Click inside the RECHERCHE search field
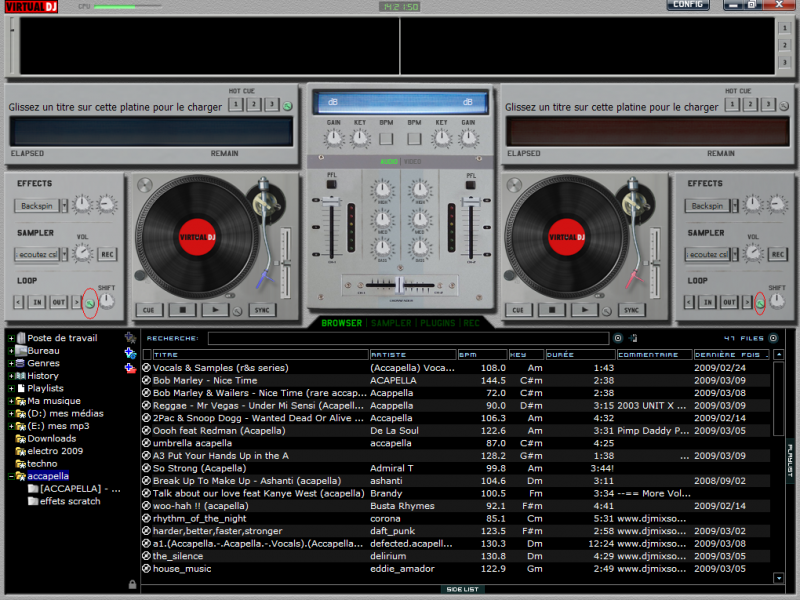This screenshot has width=800, height=600. click(400, 337)
